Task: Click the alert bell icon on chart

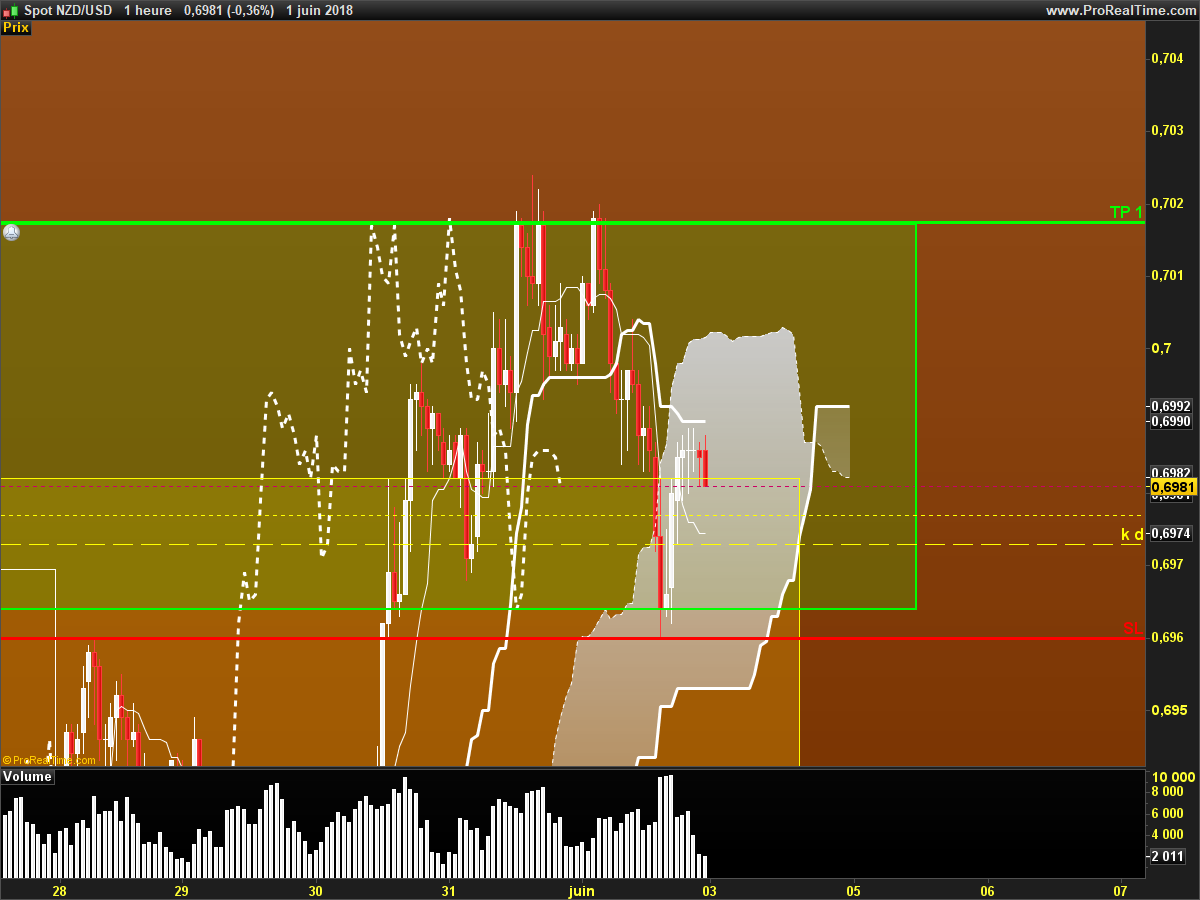Action: [x=11, y=232]
